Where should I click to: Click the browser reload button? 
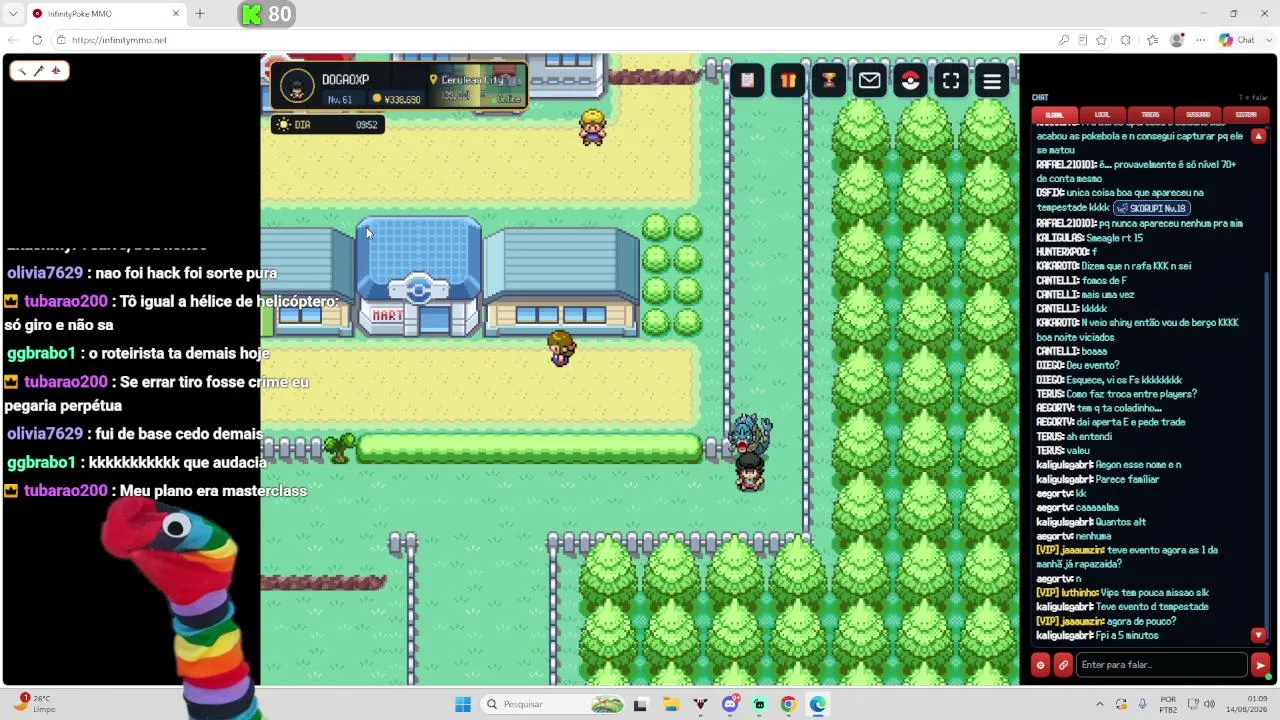tap(37, 40)
